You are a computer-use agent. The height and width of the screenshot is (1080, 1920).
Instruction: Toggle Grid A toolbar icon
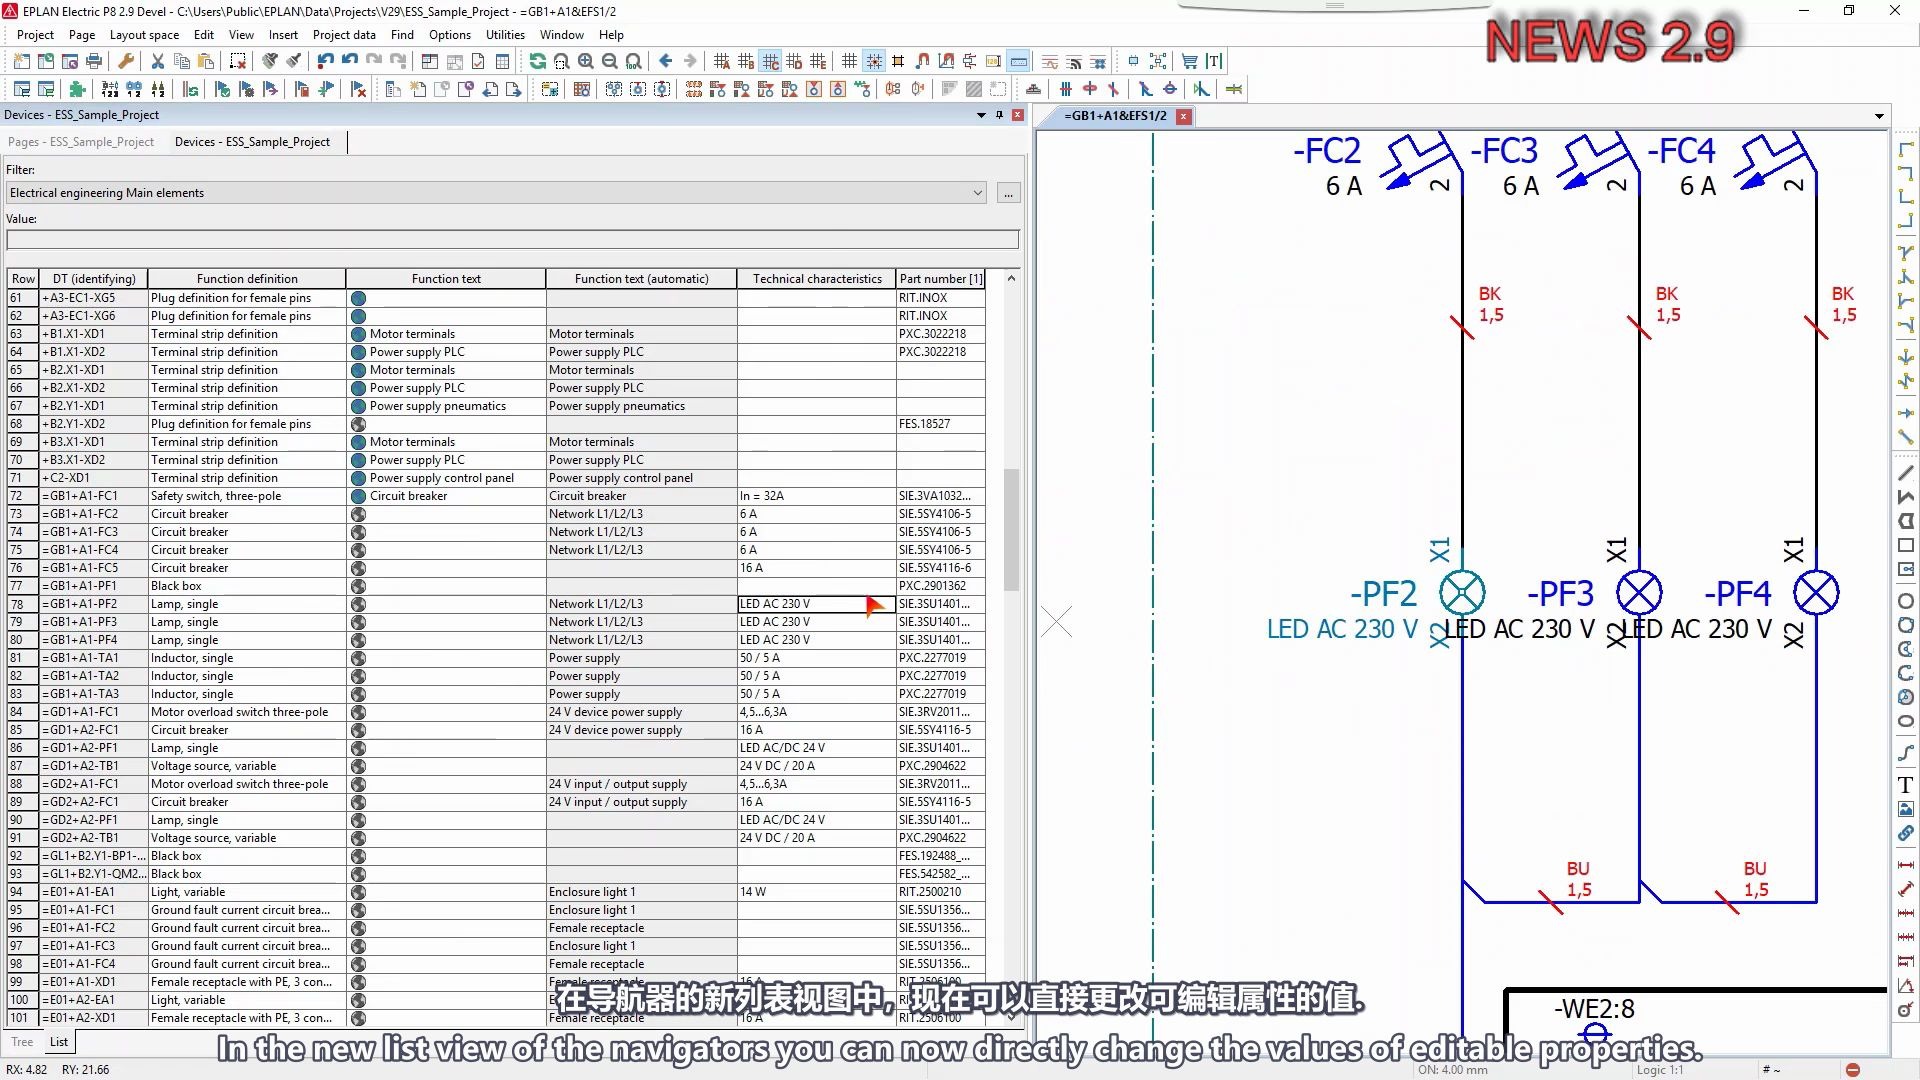721,61
